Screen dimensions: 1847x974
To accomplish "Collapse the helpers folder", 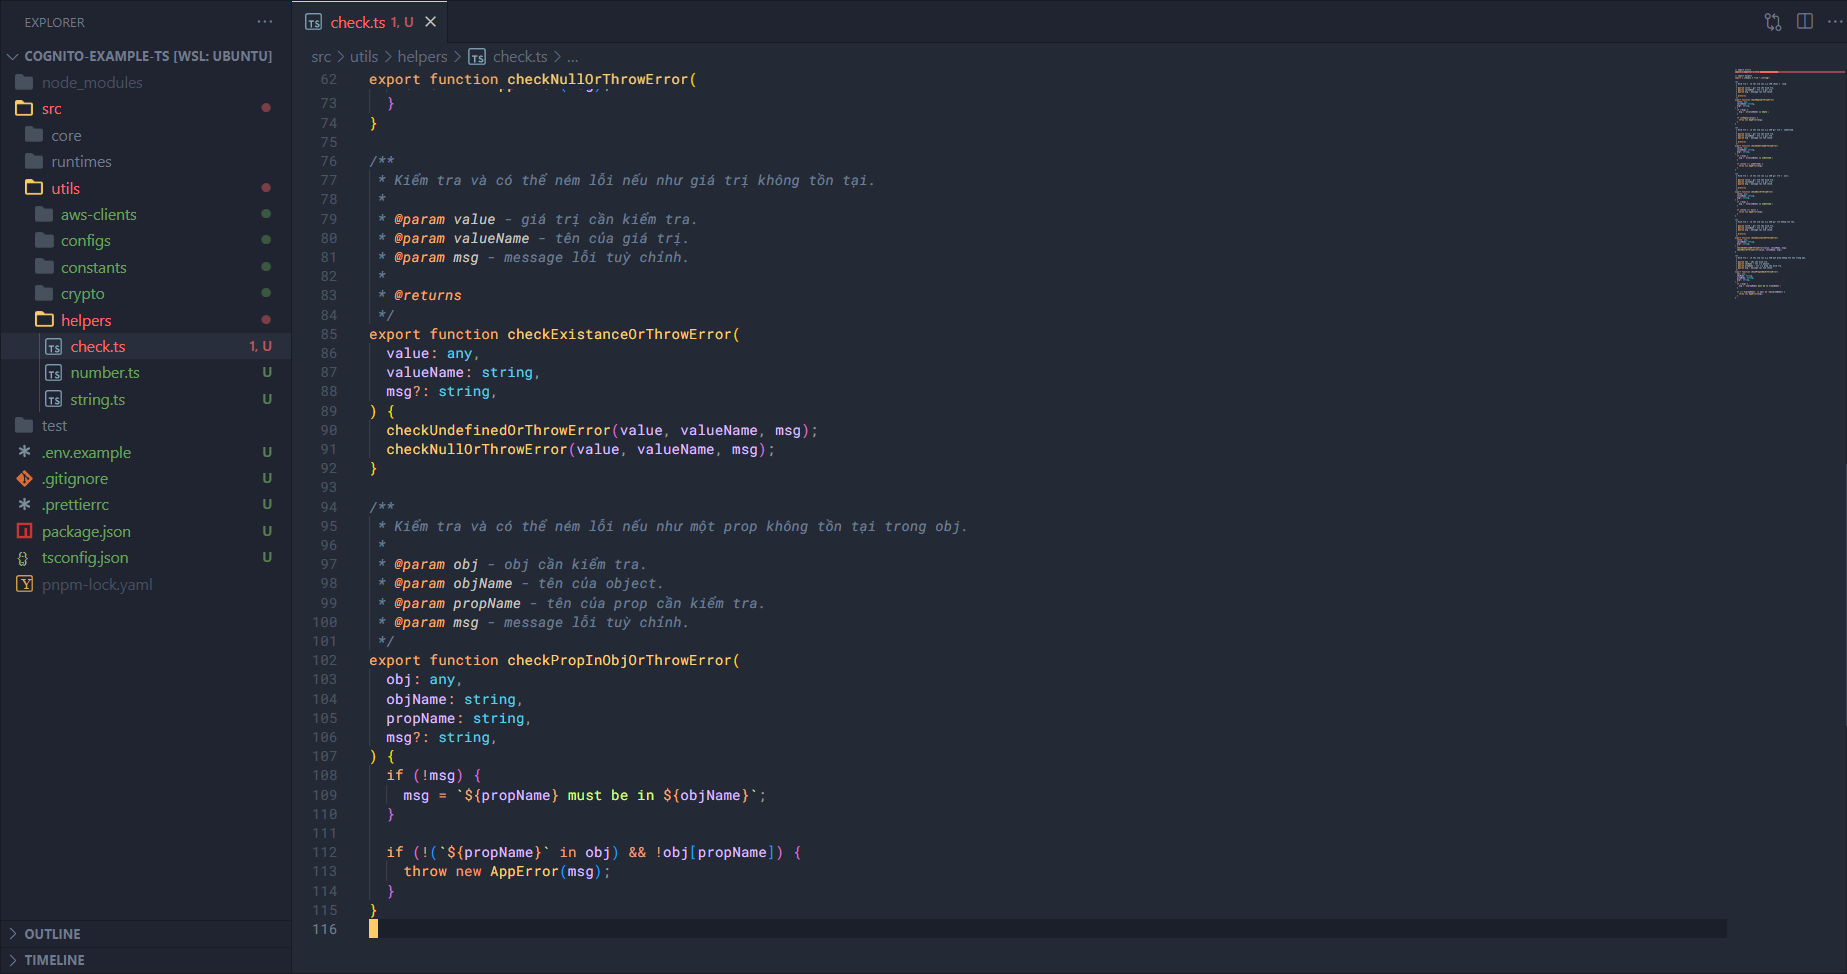I will [86, 320].
